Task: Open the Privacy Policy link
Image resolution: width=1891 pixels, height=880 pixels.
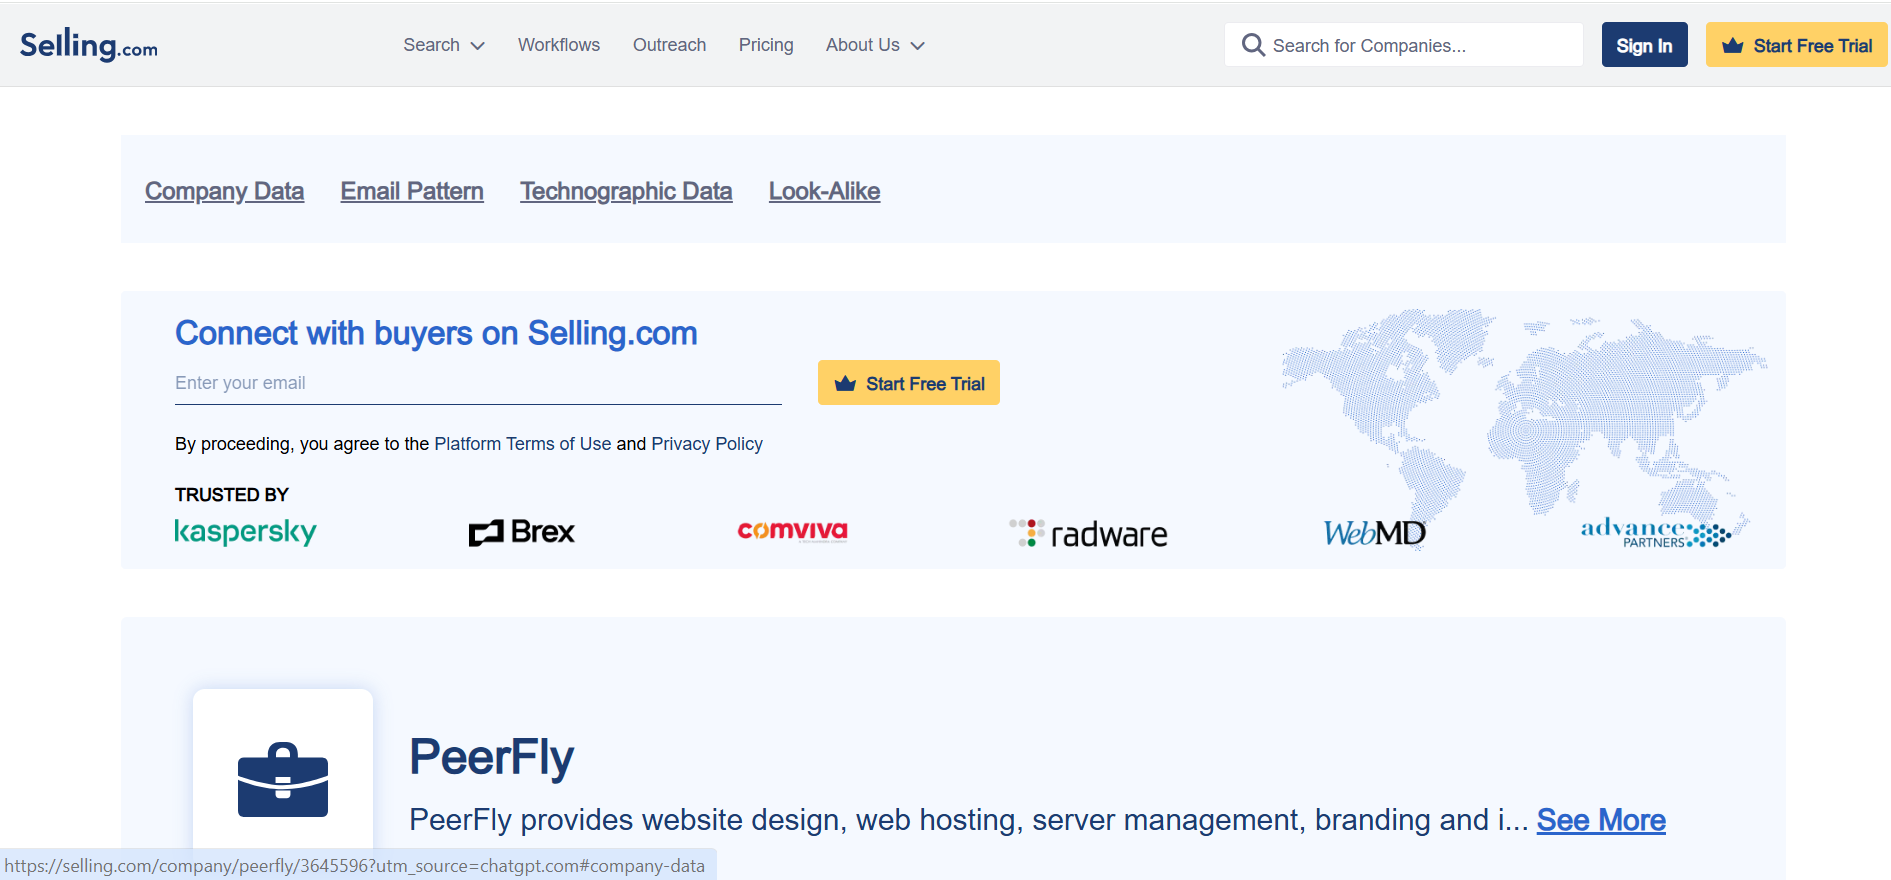Action: 707,443
